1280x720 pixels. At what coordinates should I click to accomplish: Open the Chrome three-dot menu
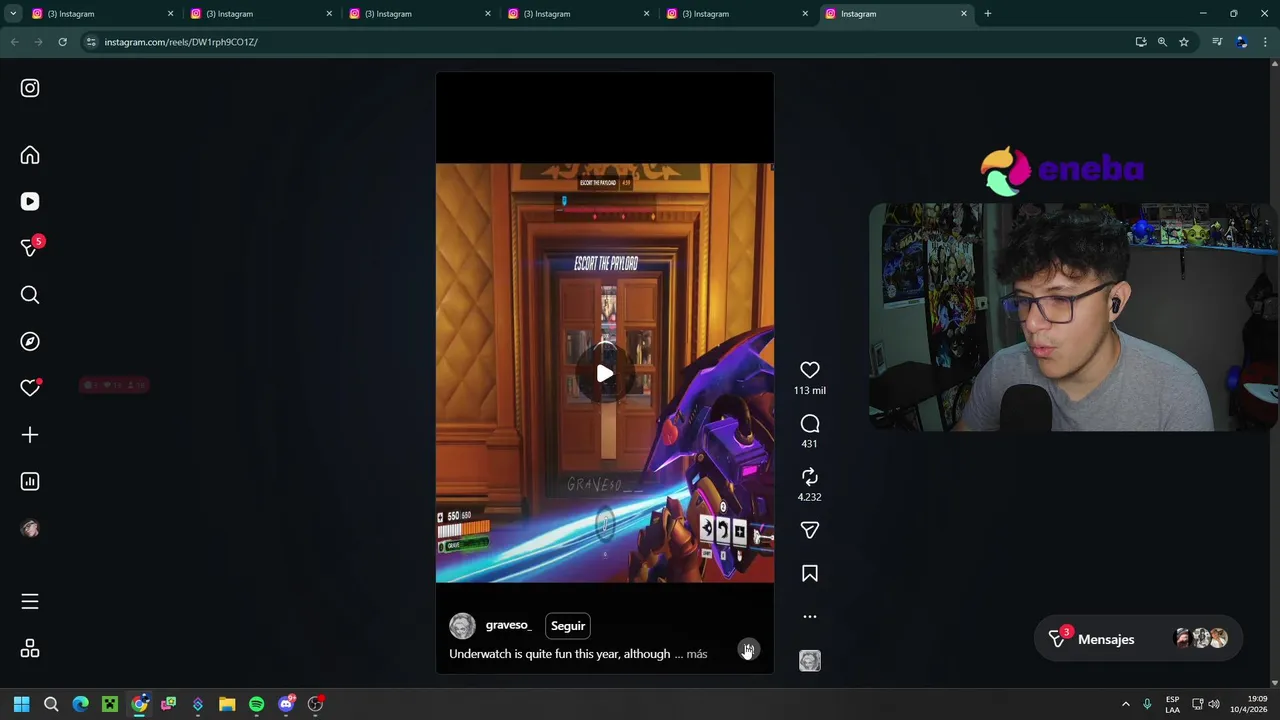(1265, 42)
